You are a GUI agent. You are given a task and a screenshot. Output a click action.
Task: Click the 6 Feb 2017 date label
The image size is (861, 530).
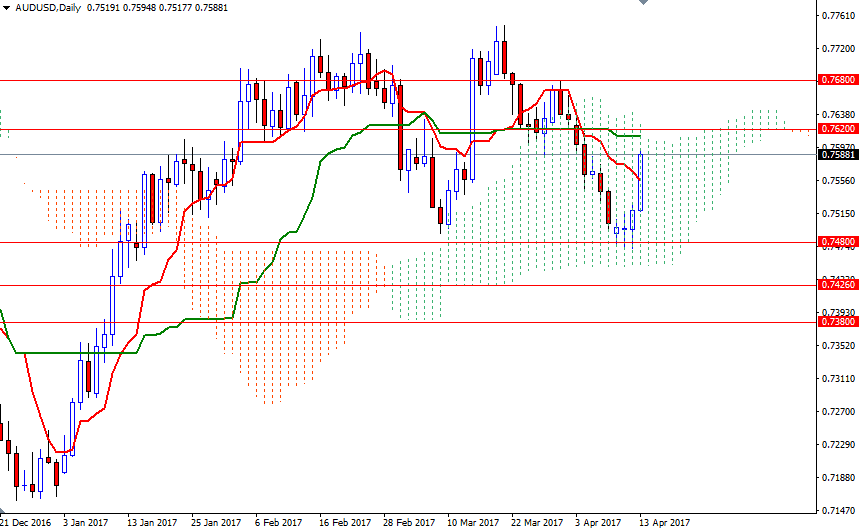tap(278, 522)
